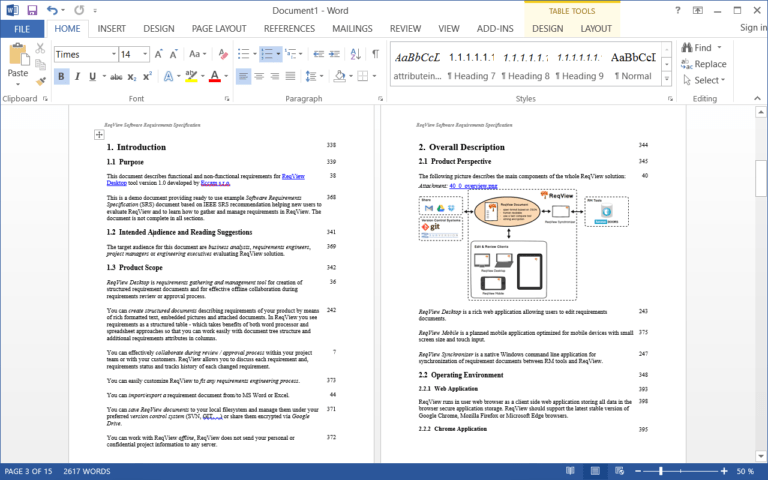Toggle Bold formatting off
Image resolution: width=768 pixels, height=480 pixels.
point(61,76)
